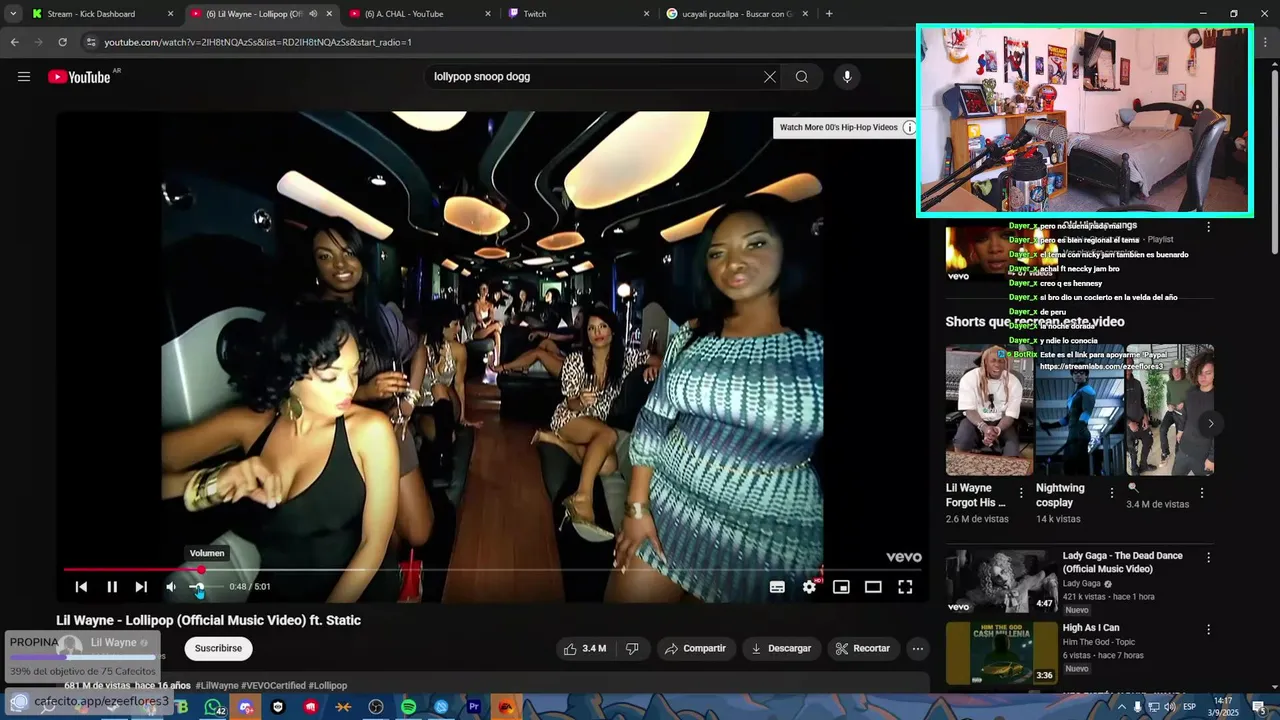Open tab search dropdown arrow
Viewport: 1280px width, 720px height.
coord(13,14)
